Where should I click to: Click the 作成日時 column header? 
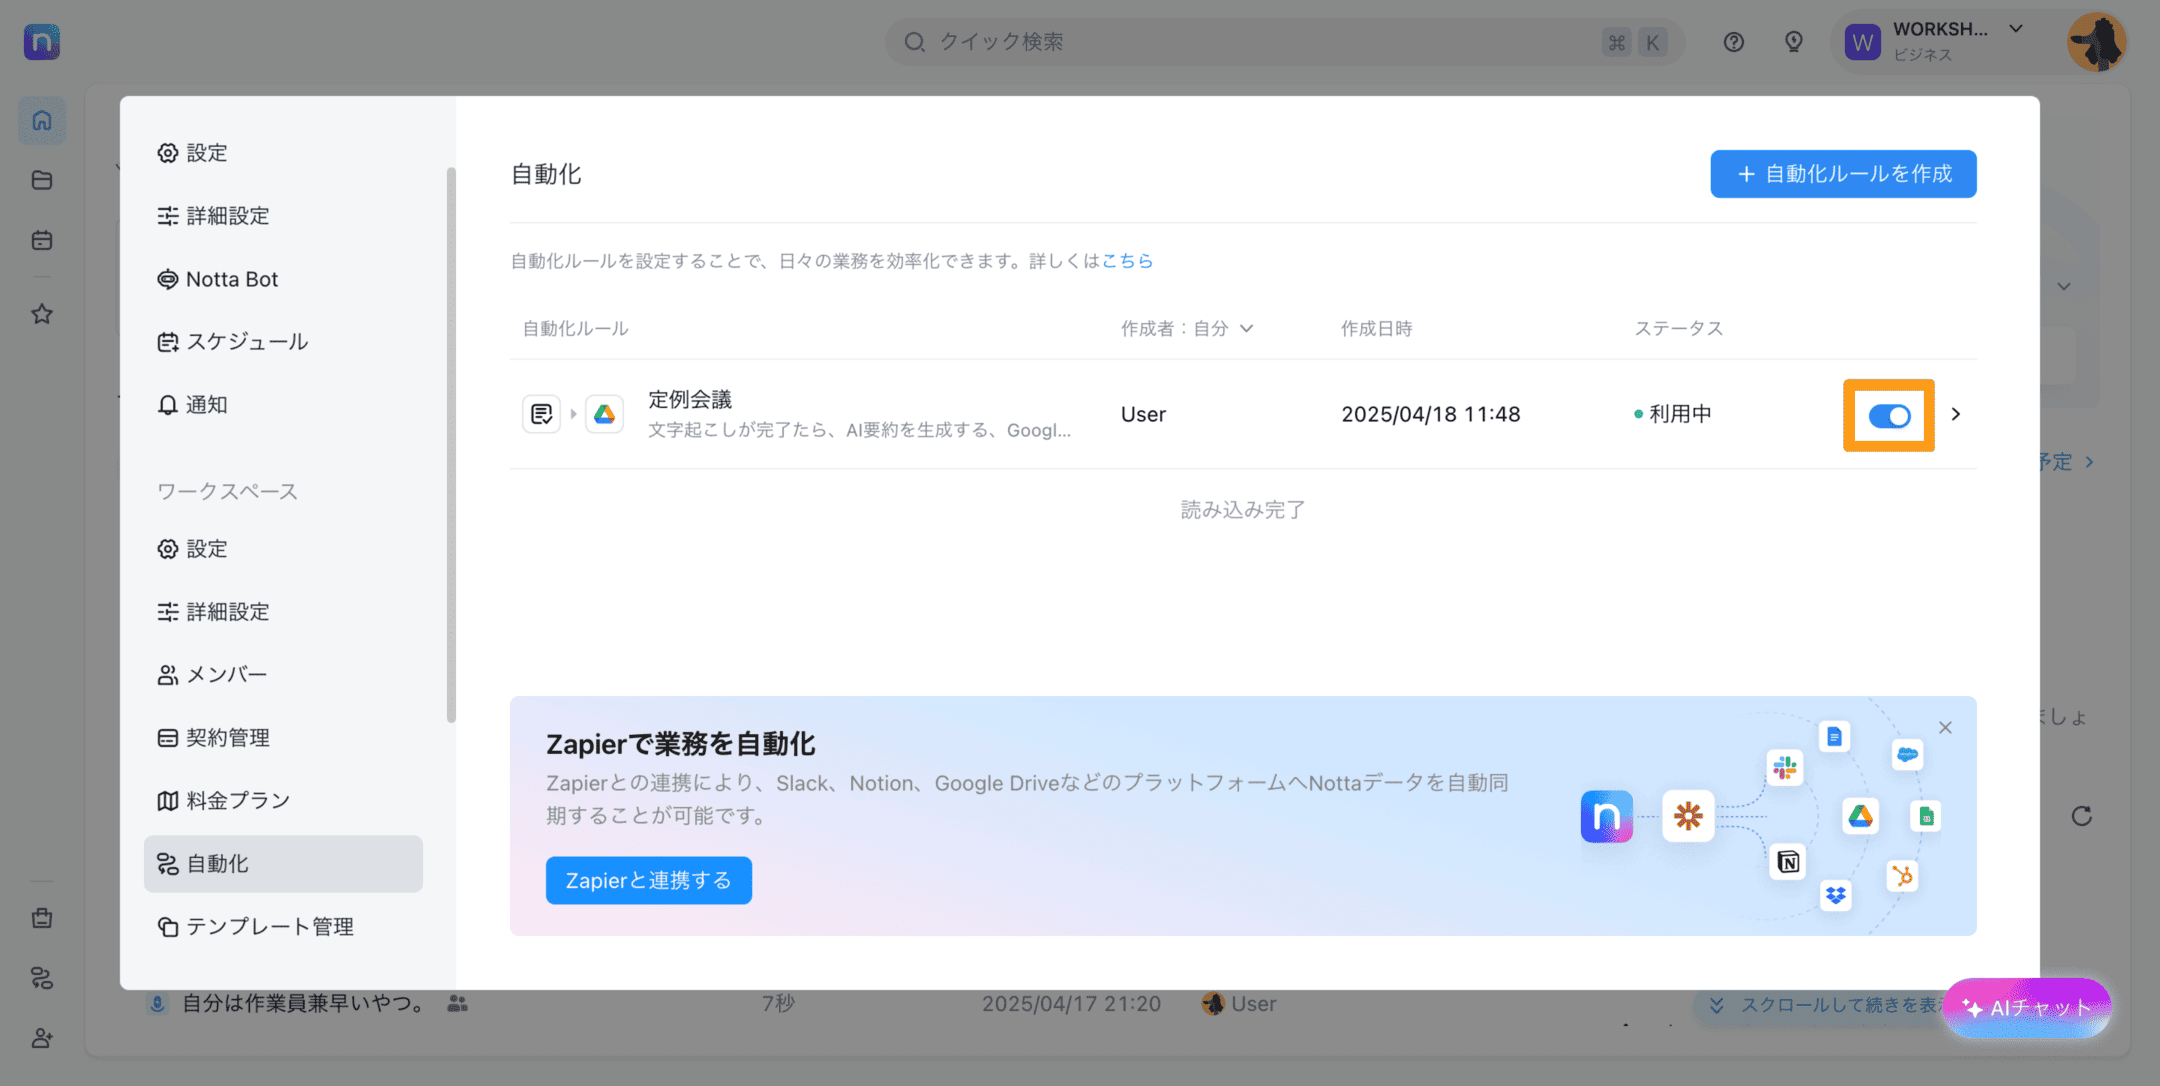pyautogui.click(x=1376, y=329)
